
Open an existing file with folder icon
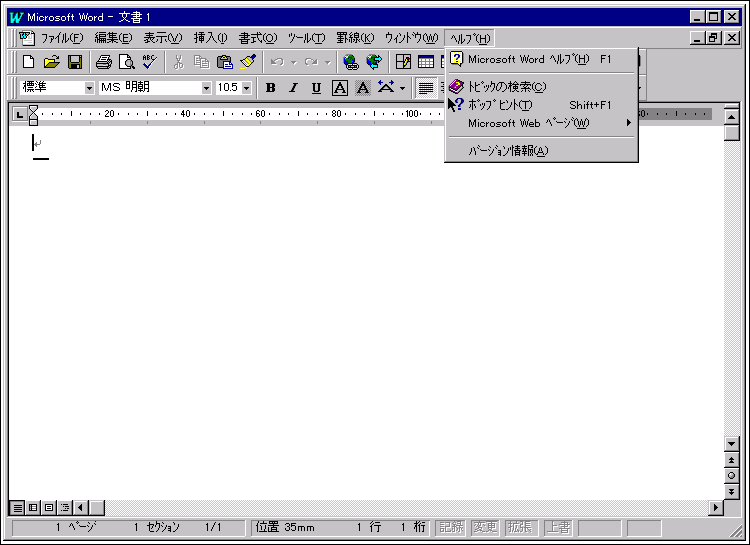(52, 62)
